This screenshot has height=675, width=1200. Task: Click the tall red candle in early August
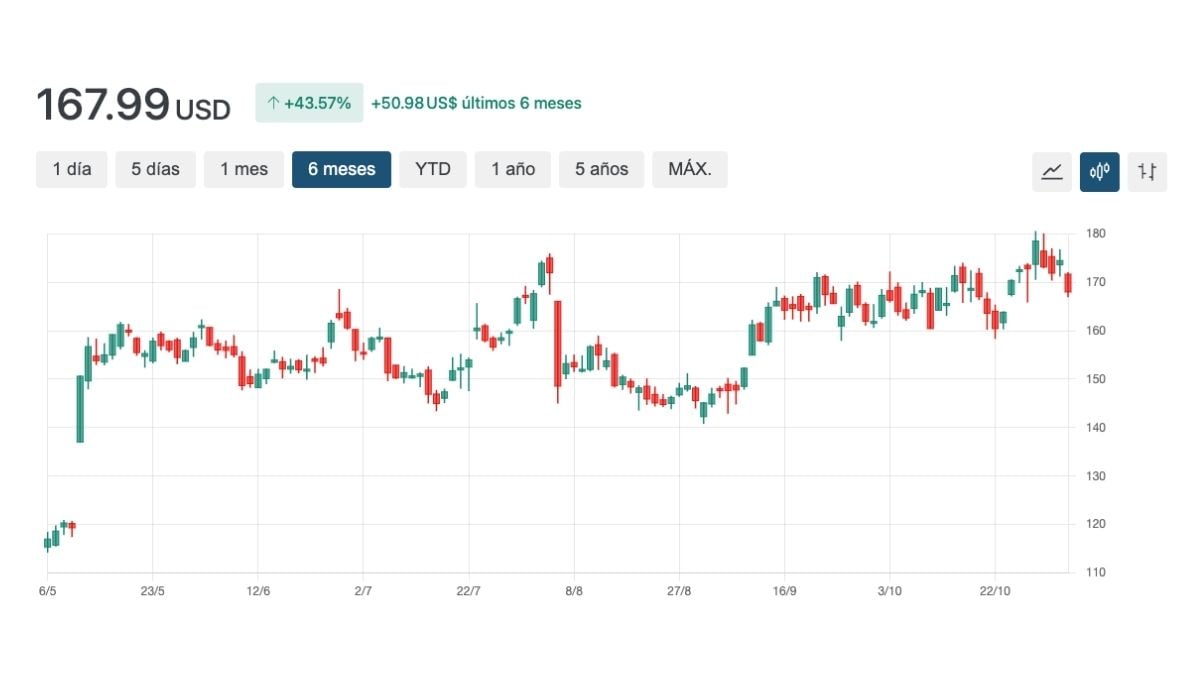[x=557, y=343]
